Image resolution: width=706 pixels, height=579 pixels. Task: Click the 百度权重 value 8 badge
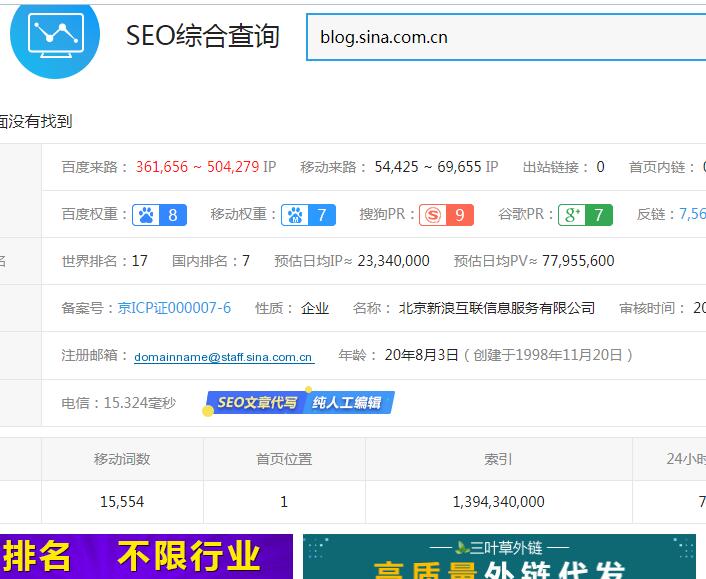(x=173, y=215)
